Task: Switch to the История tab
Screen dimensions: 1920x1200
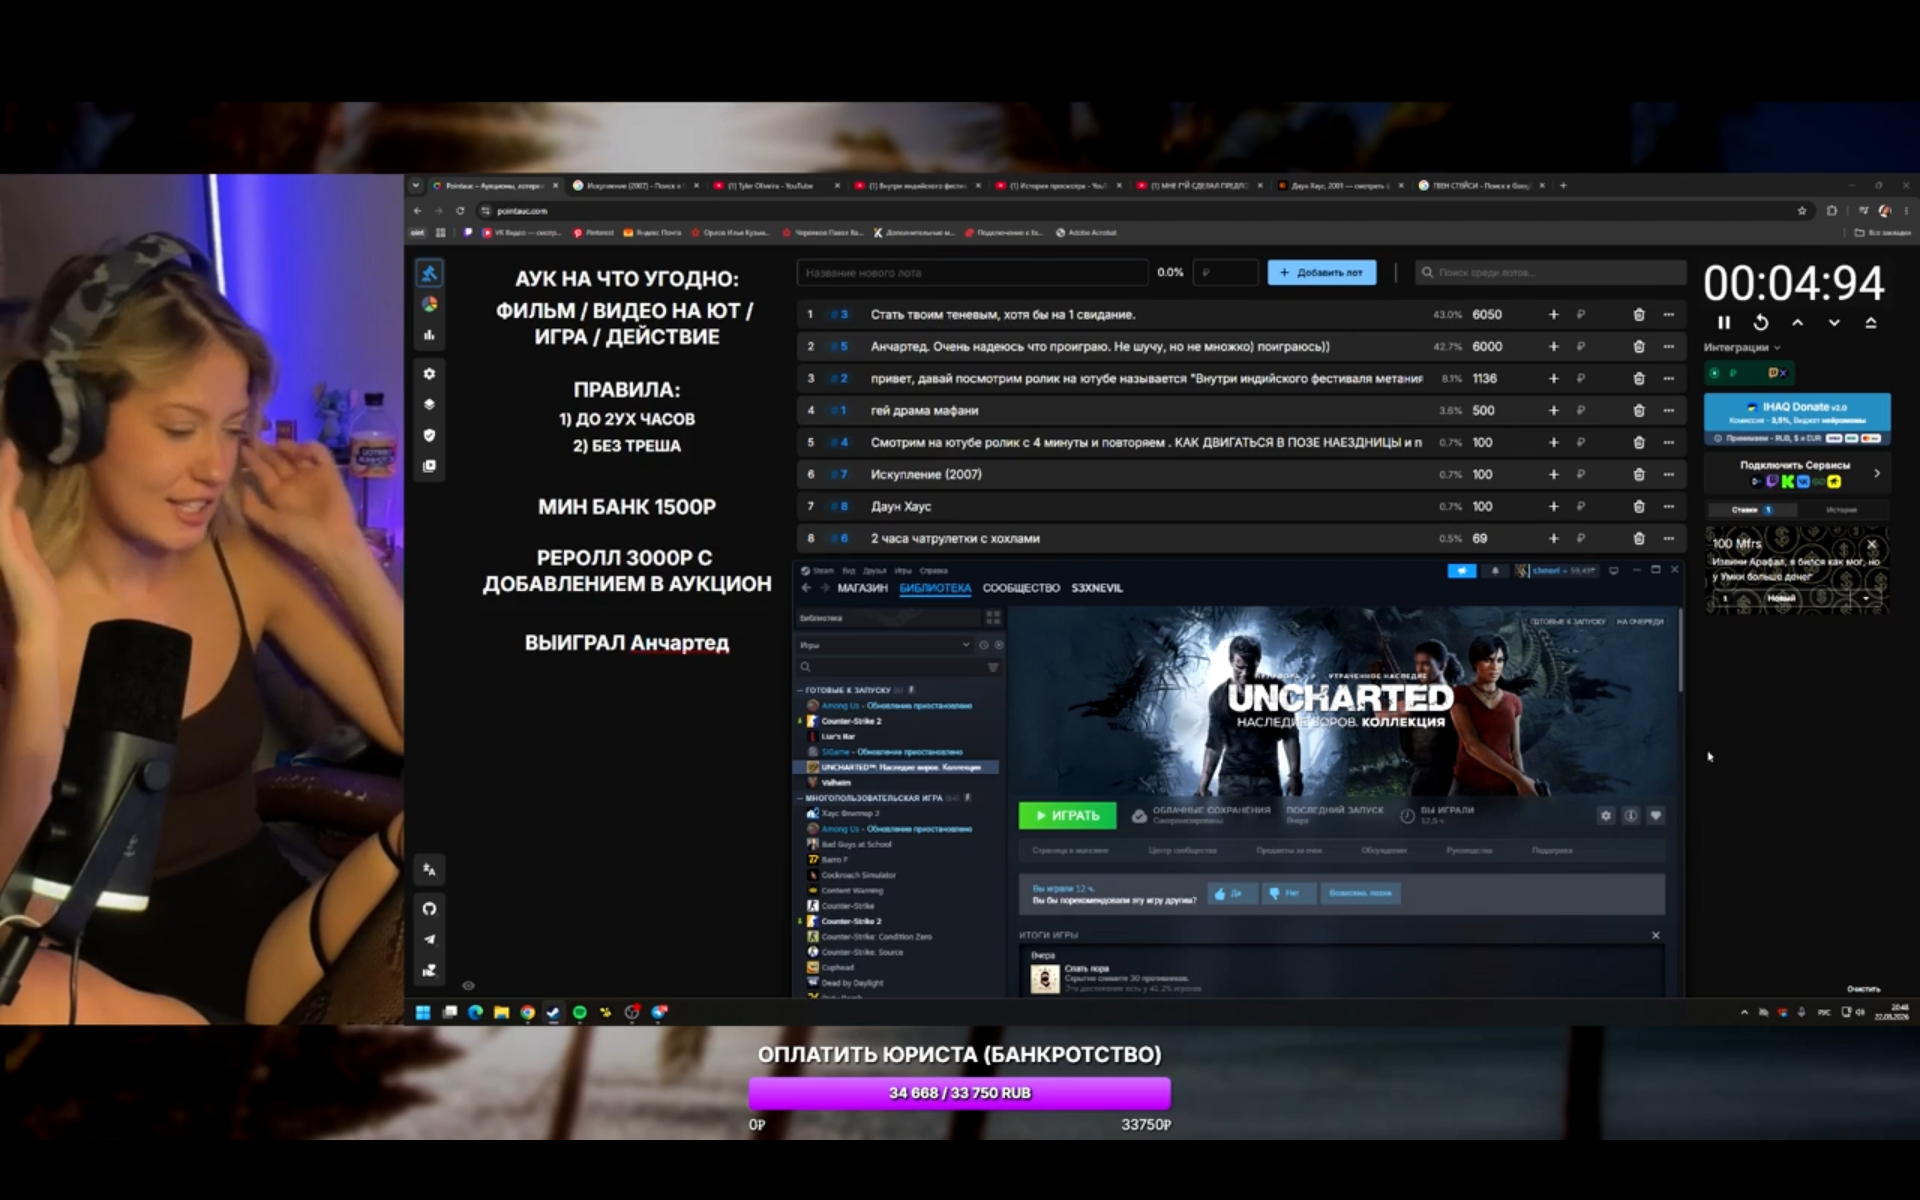Action: click(1841, 510)
